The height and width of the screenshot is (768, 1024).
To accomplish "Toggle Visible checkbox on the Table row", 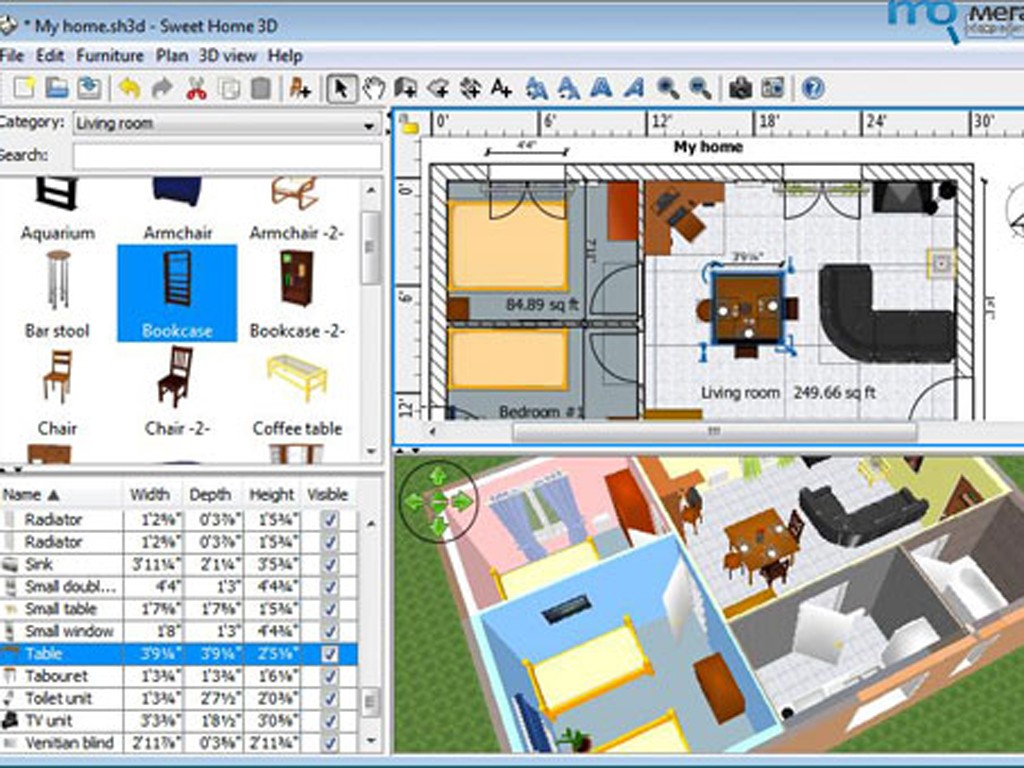I will [x=330, y=654].
